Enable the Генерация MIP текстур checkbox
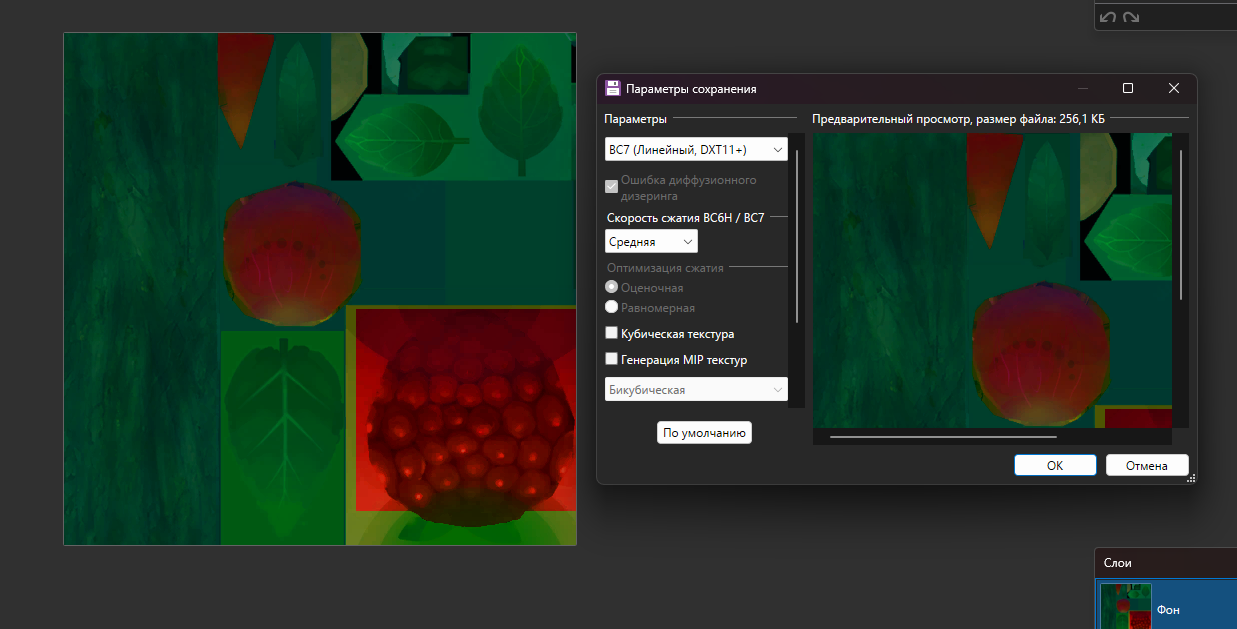 coord(612,360)
